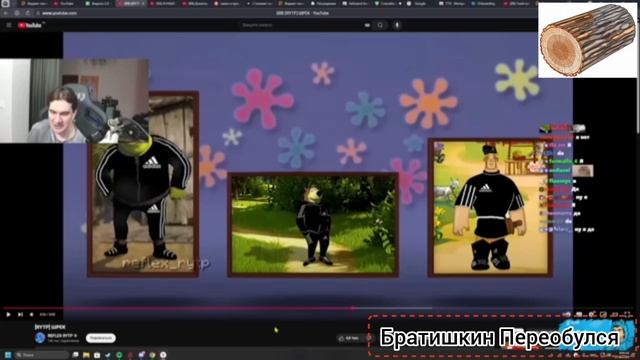Open on-screen keyboard in search box
This screenshot has height=360, width=640.
367,25
